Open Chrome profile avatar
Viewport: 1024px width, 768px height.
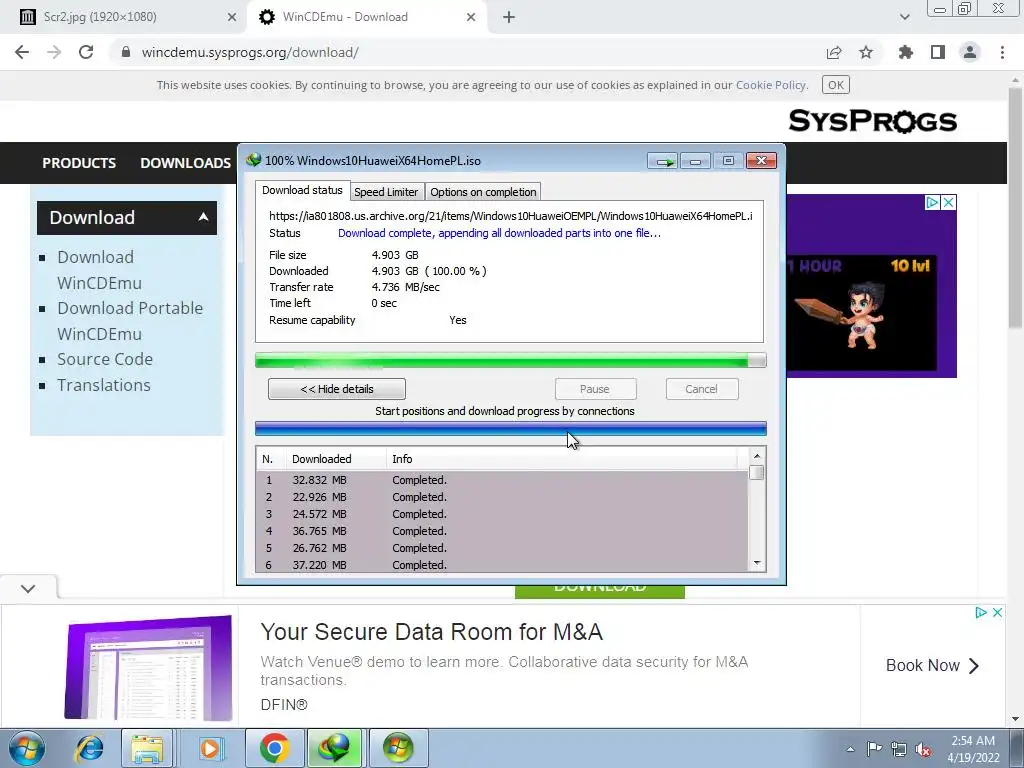[970, 52]
